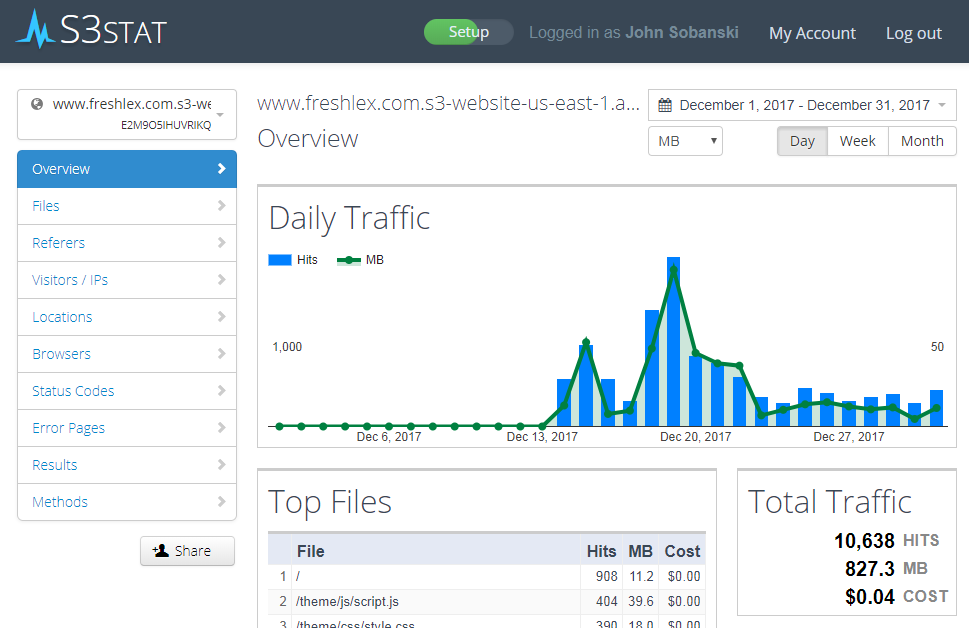Click the person icon on the Share button
Screen dimensions: 969x628
tap(161, 550)
